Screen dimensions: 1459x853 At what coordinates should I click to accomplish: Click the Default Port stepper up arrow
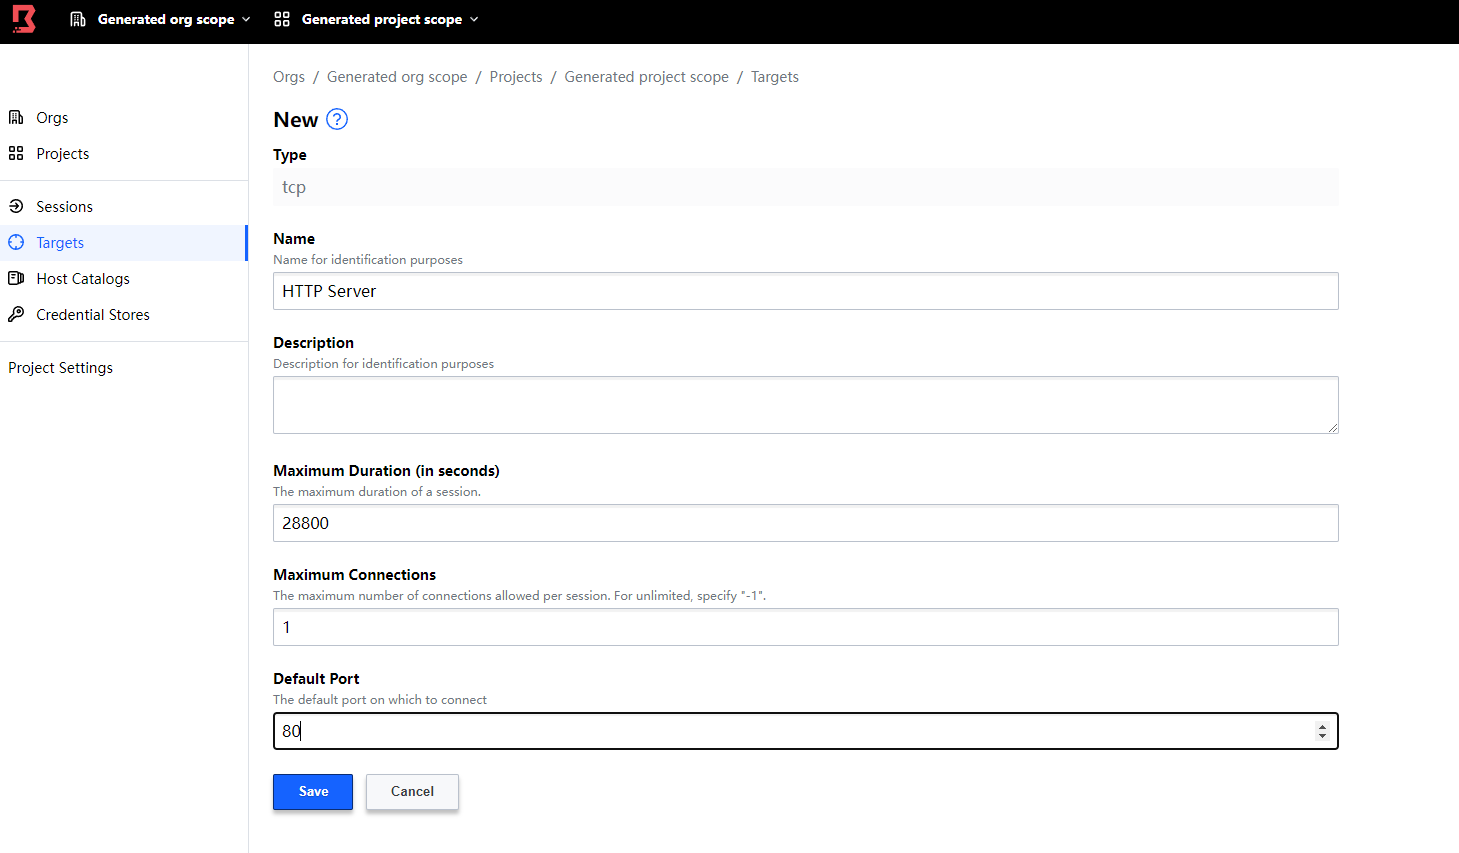1323,726
